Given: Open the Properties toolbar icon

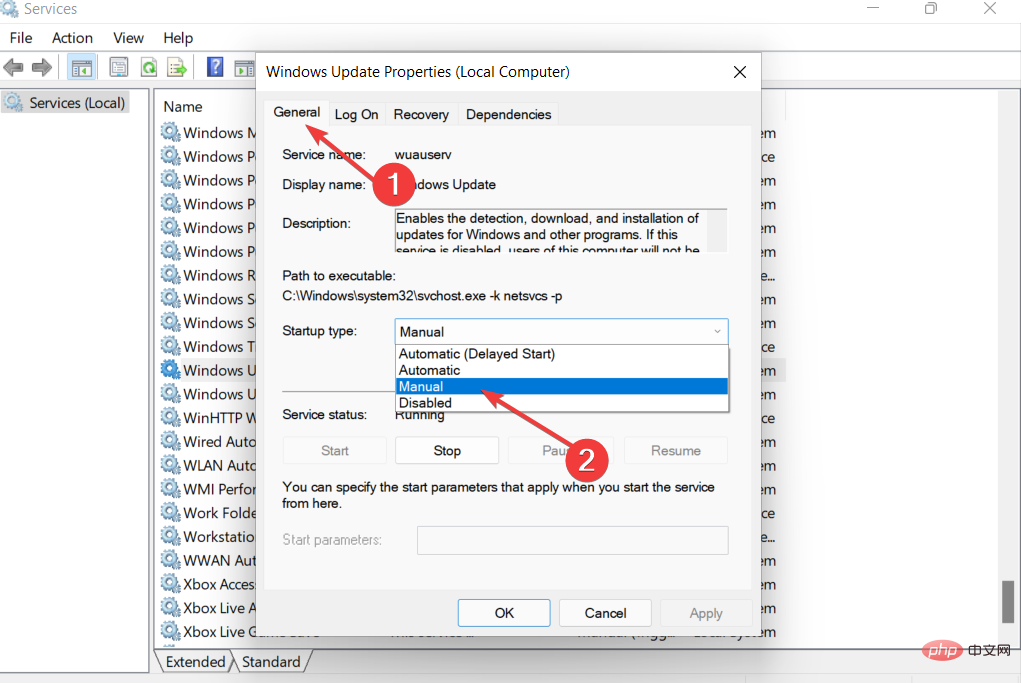Looking at the screenshot, I should (119, 67).
